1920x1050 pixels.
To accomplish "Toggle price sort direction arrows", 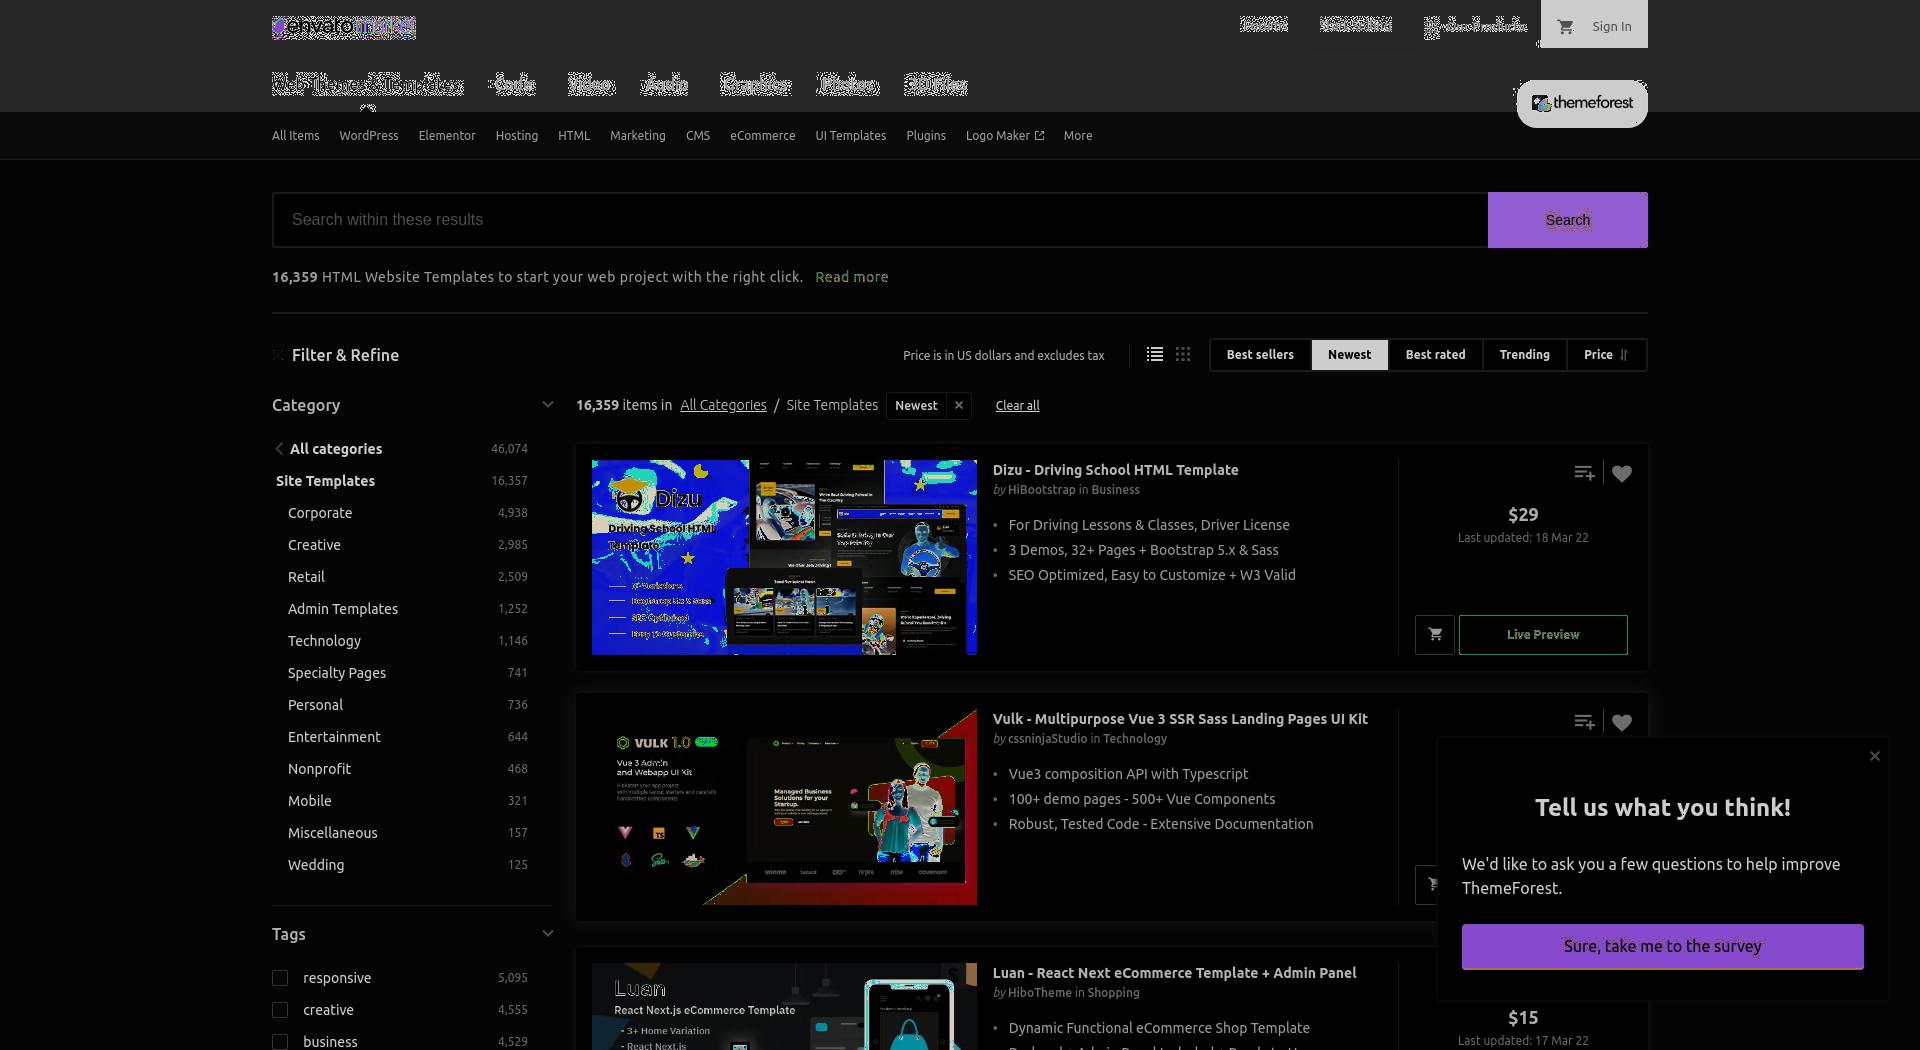I will [x=1623, y=355].
